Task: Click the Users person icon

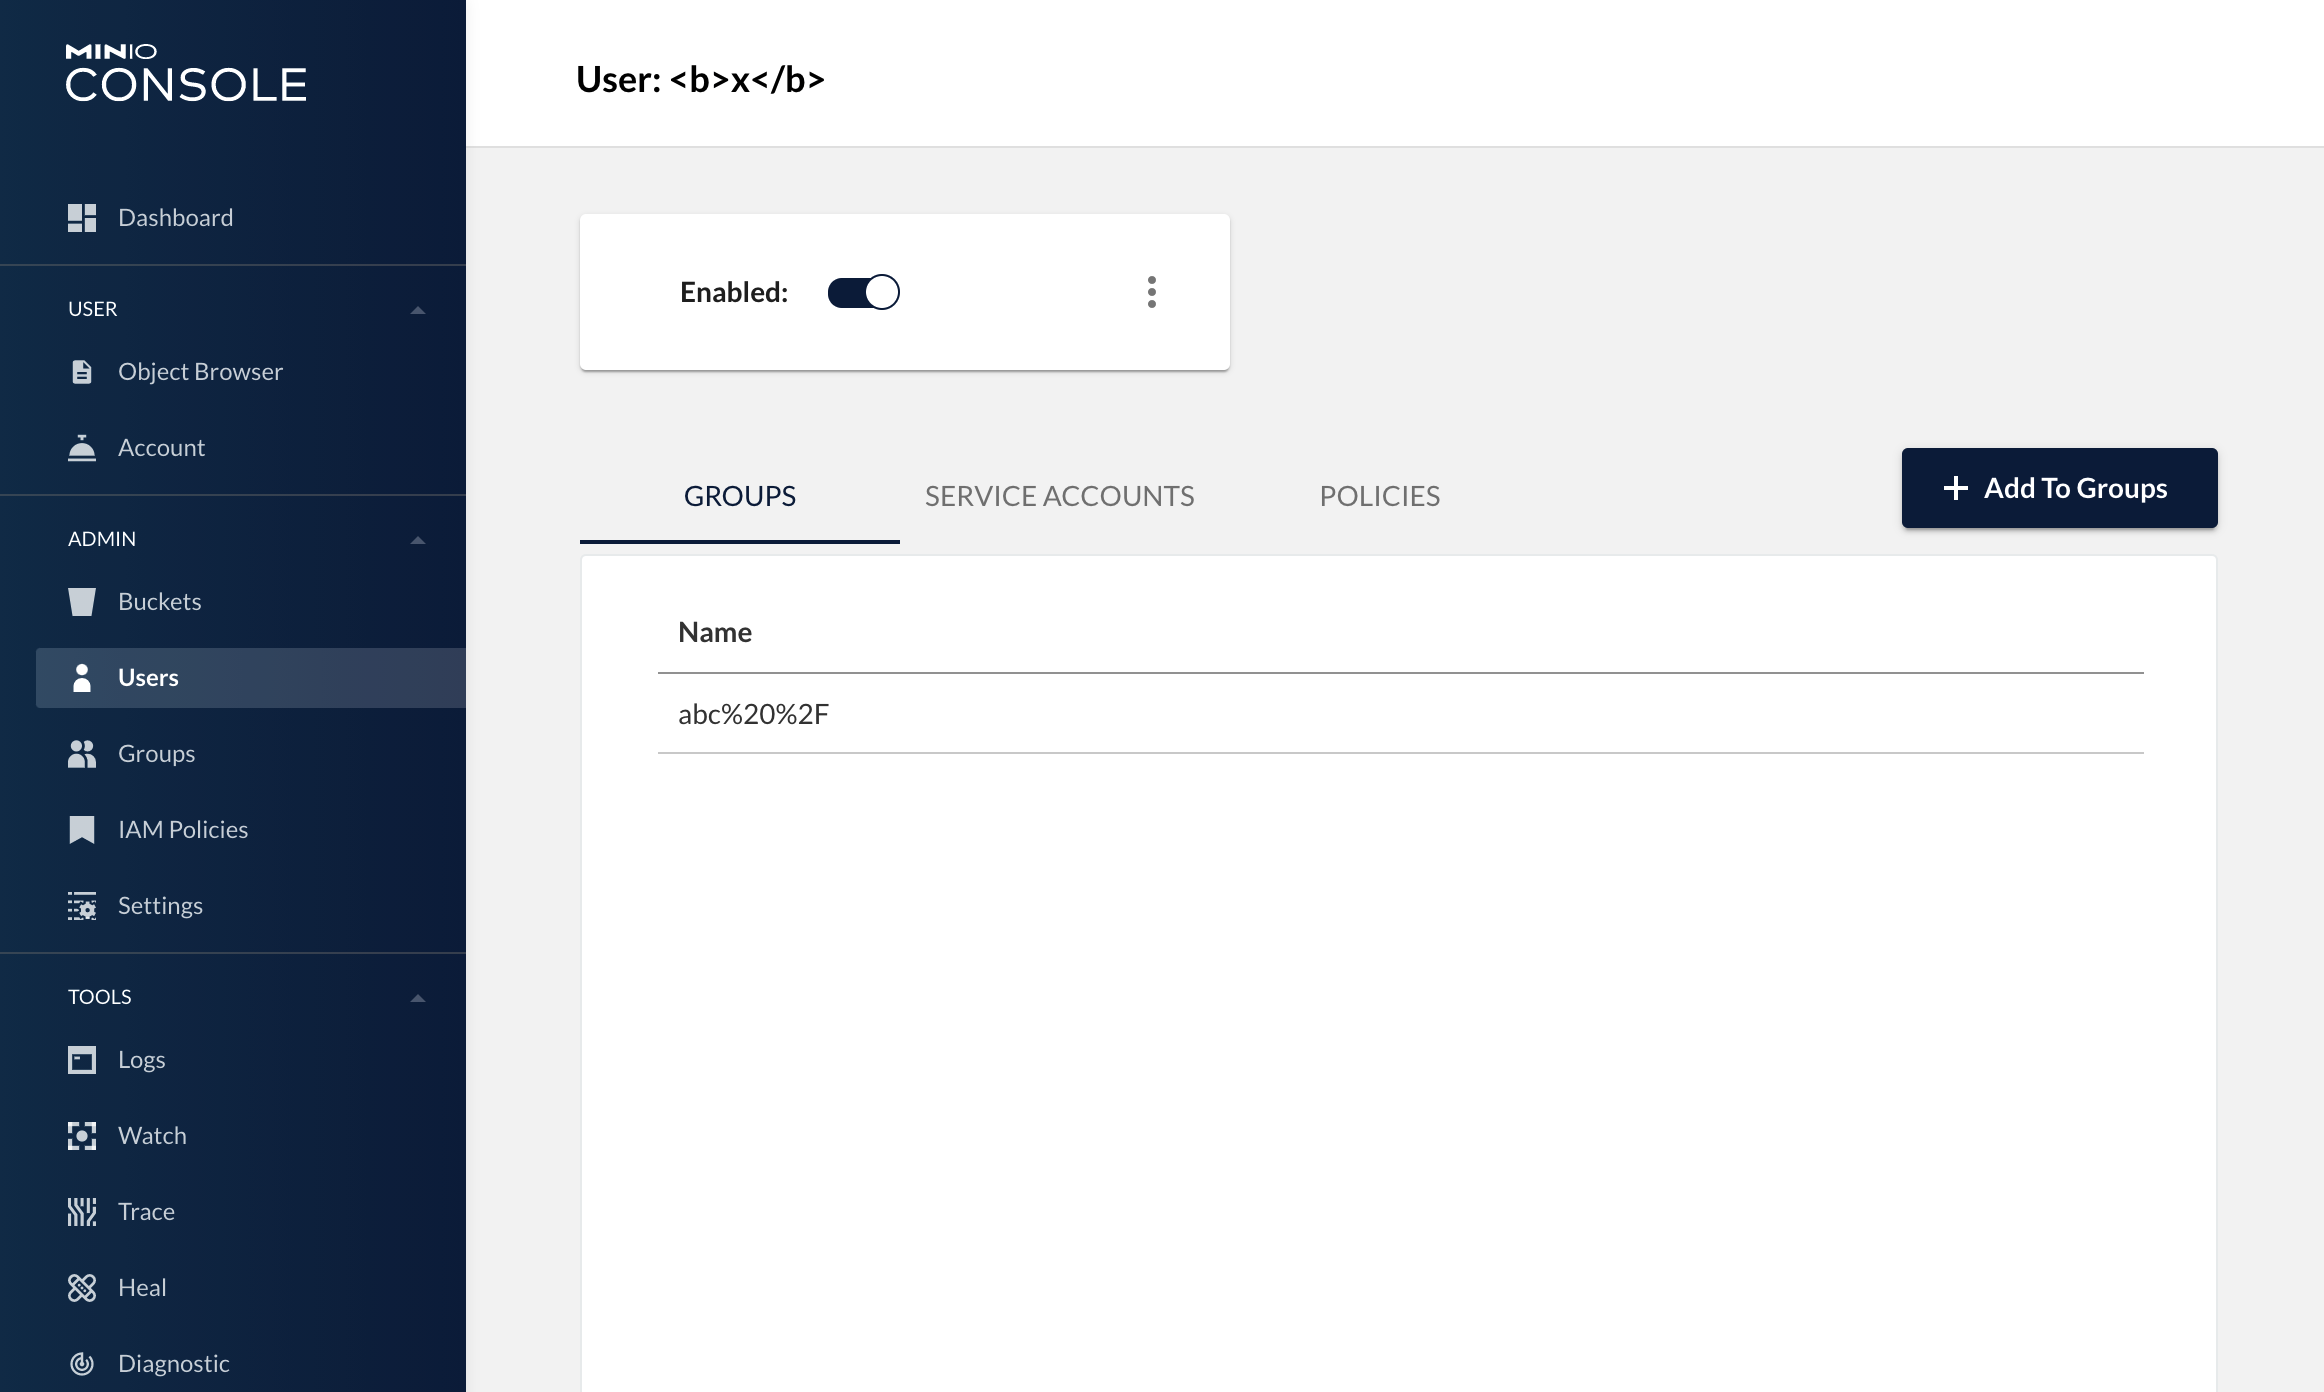Action: [x=82, y=678]
